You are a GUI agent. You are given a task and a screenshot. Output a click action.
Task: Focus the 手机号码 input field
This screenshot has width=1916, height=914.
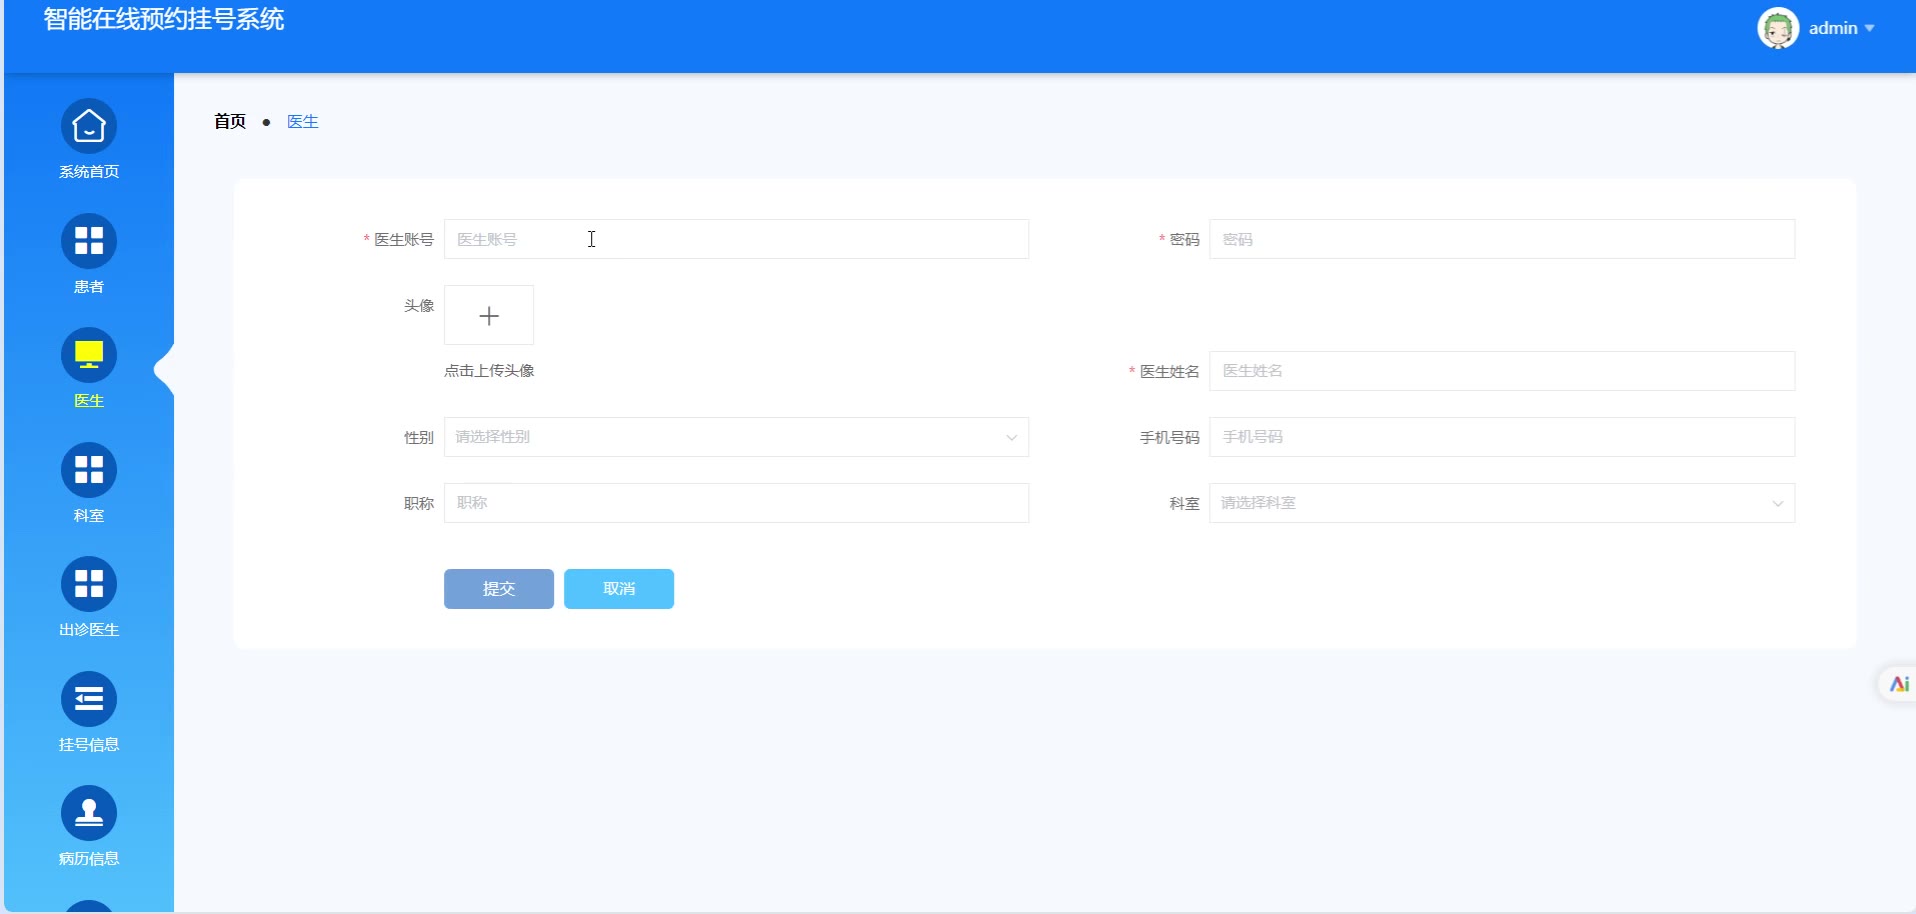(x=1502, y=437)
